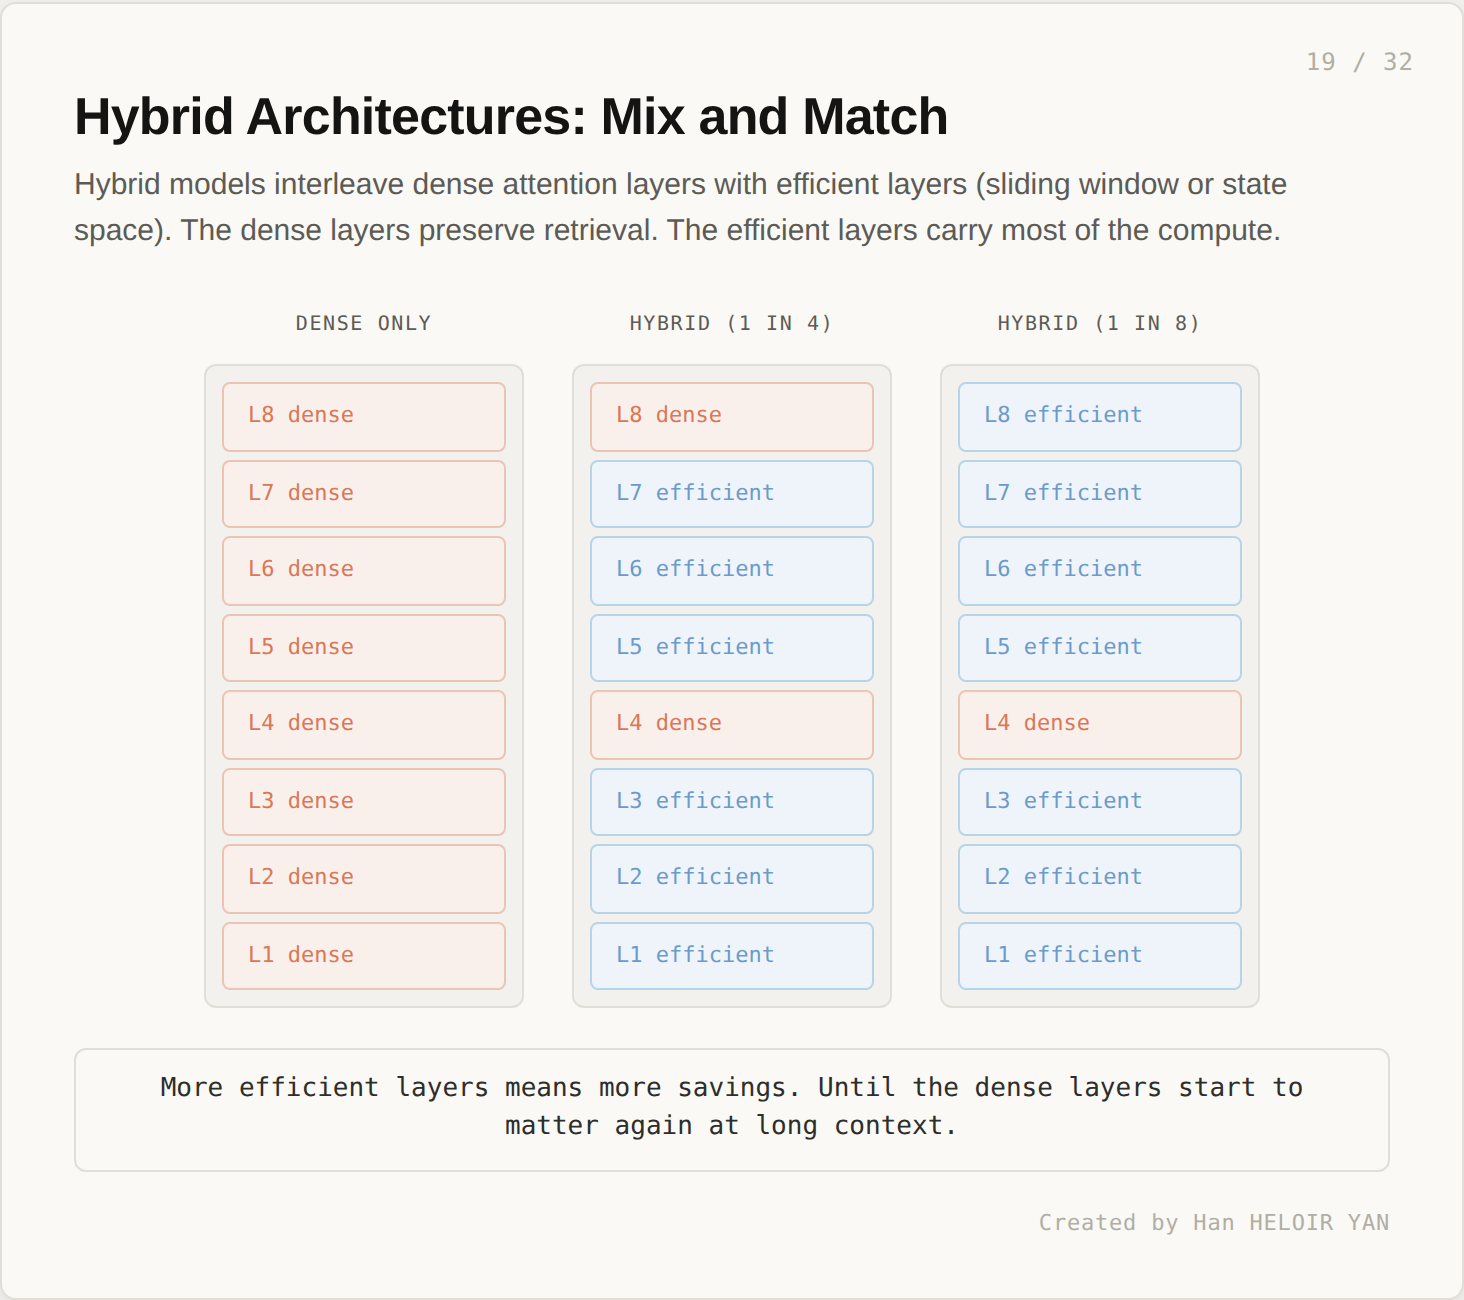Image resolution: width=1464 pixels, height=1300 pixels.
Task: Select 'L2 efficient' in Hybrid 1-in-8 column
Action: coord(1100,879)
